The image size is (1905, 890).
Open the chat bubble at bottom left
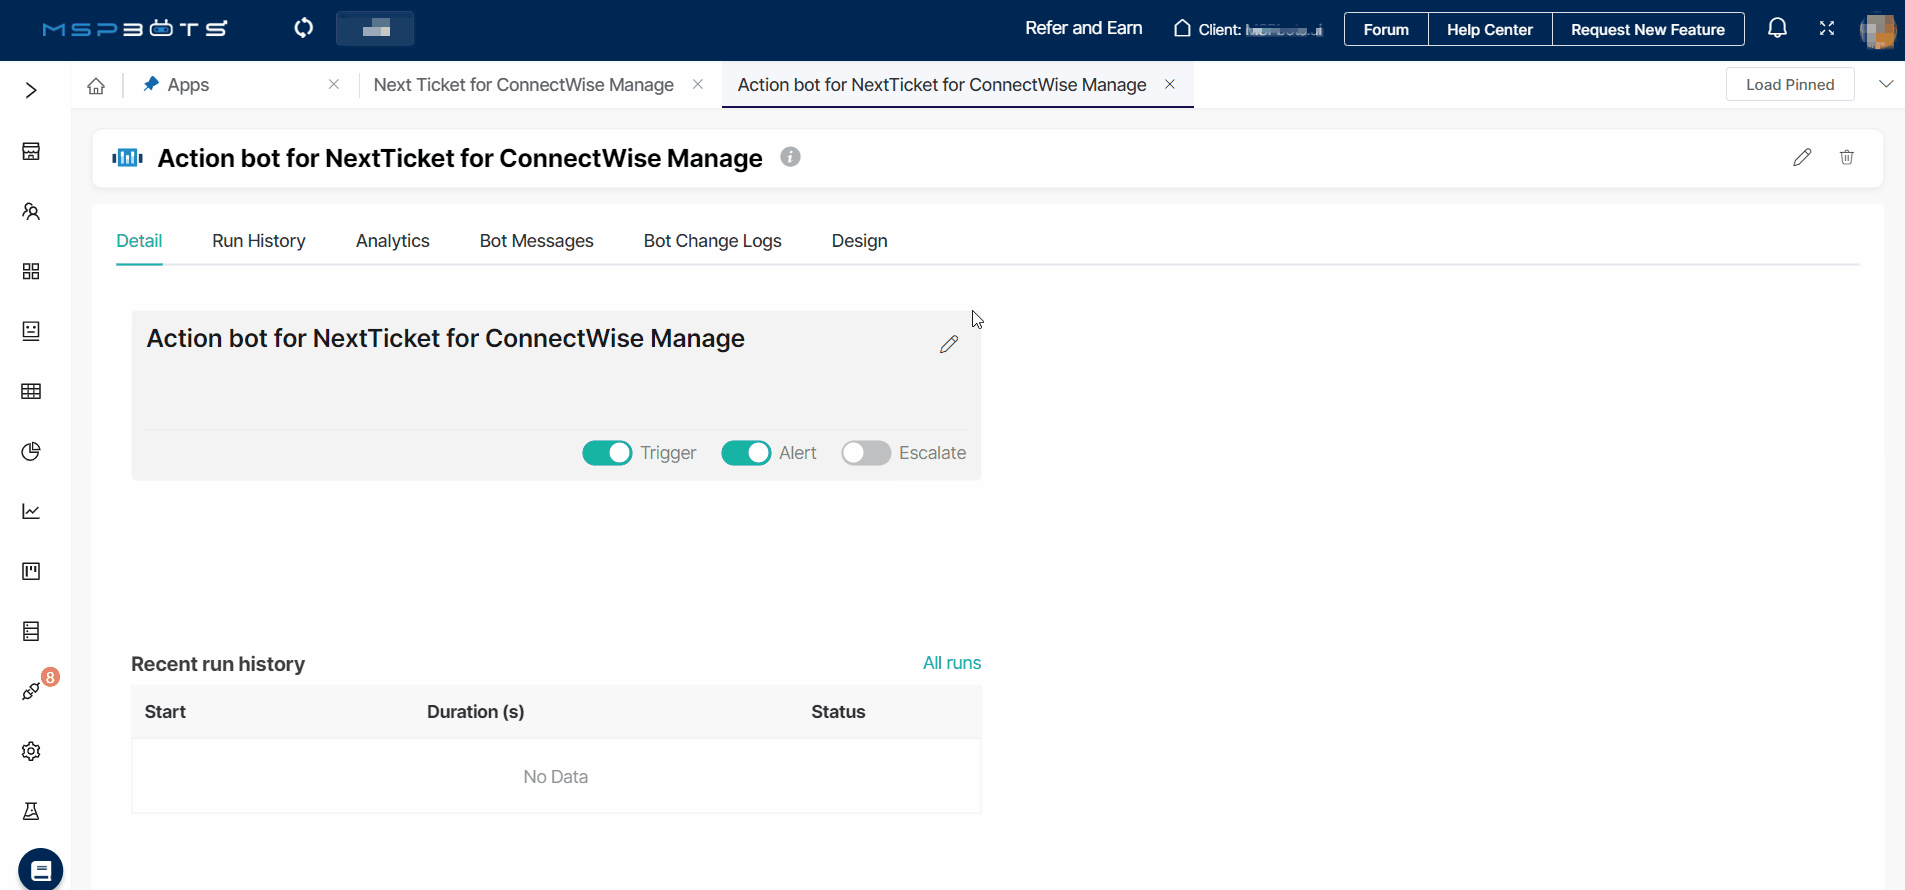click(40, 869)
